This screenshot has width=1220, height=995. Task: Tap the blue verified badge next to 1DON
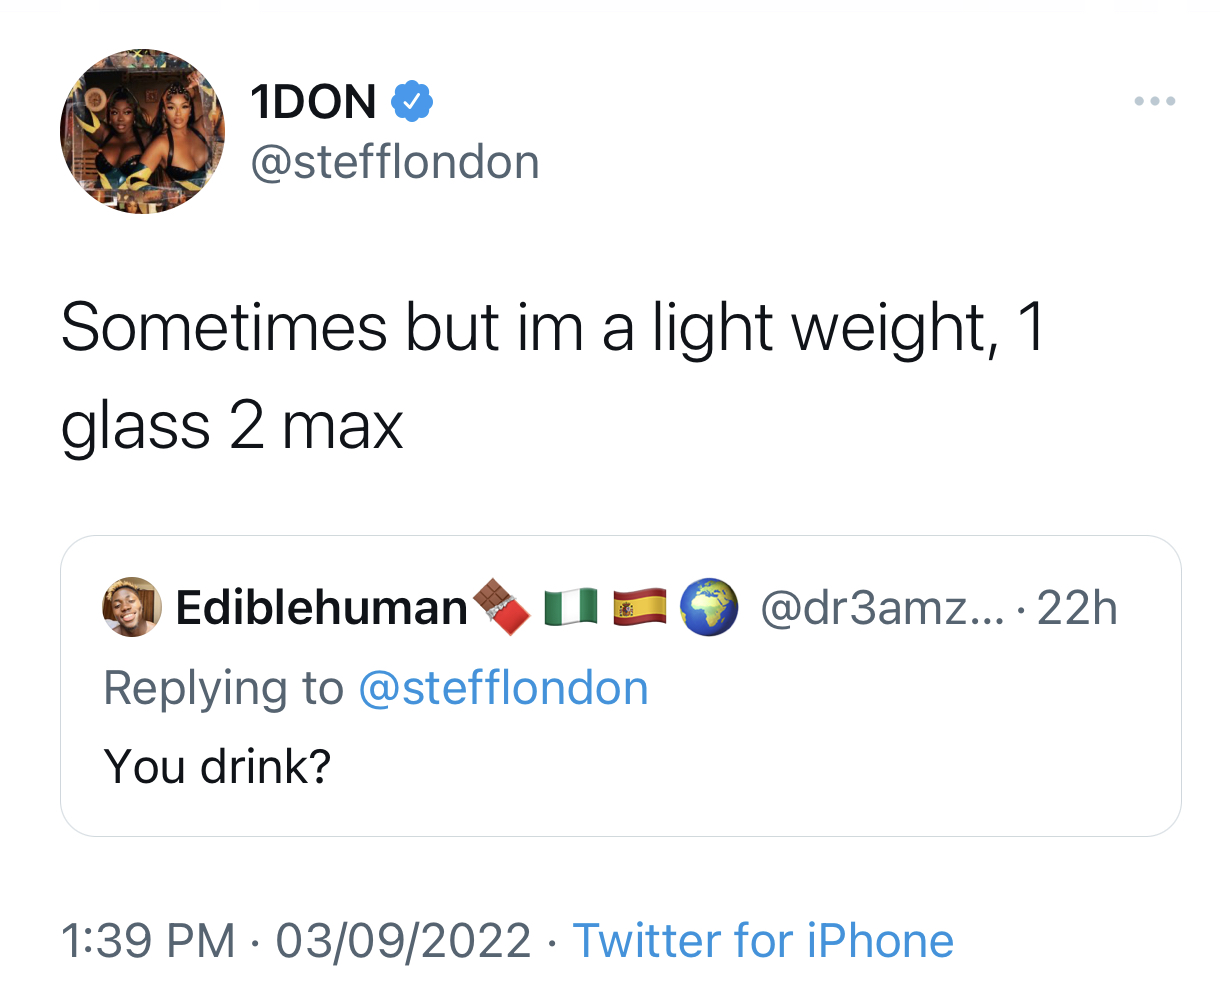point(410,102)
